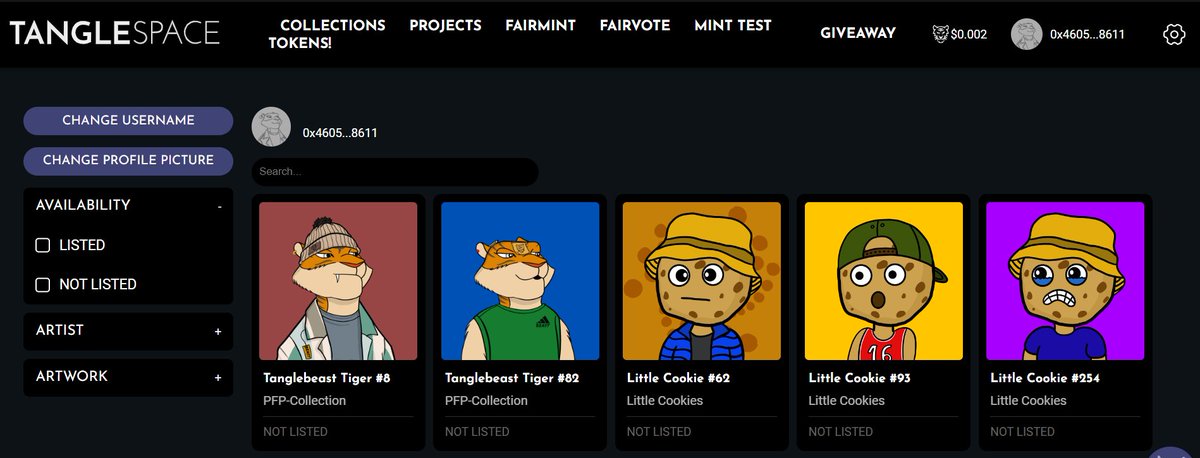Open the Tanglebeast Tiger #8 thumbnail
Screen dimensions: 1200x458
(338, 281)
